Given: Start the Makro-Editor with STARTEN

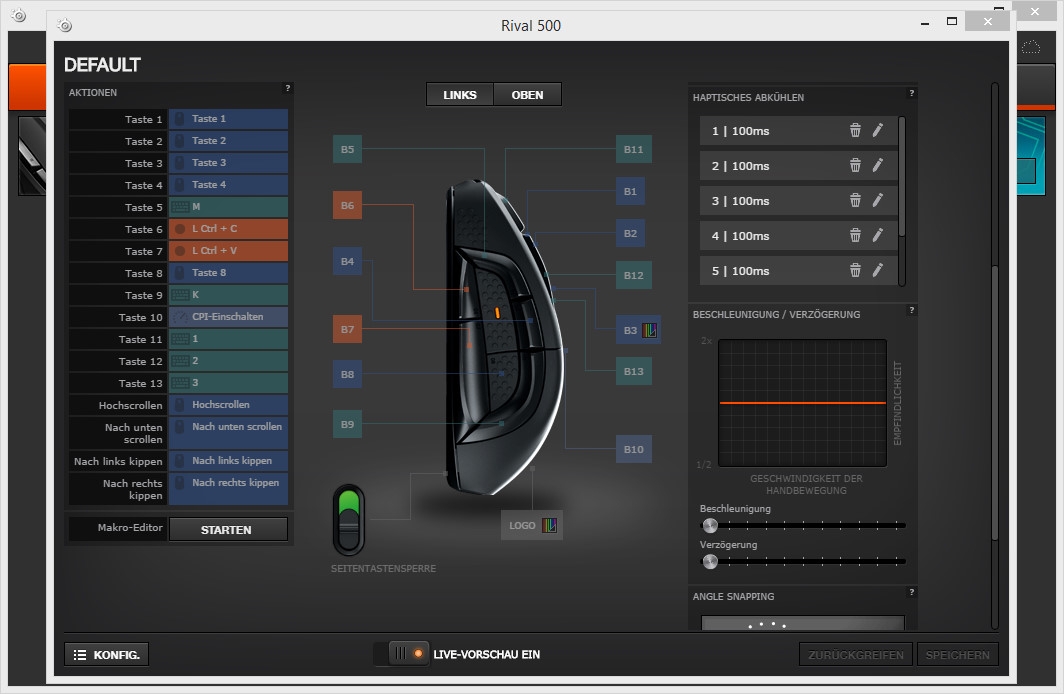Looking at the screenshot, I should (x=227, y=530).
